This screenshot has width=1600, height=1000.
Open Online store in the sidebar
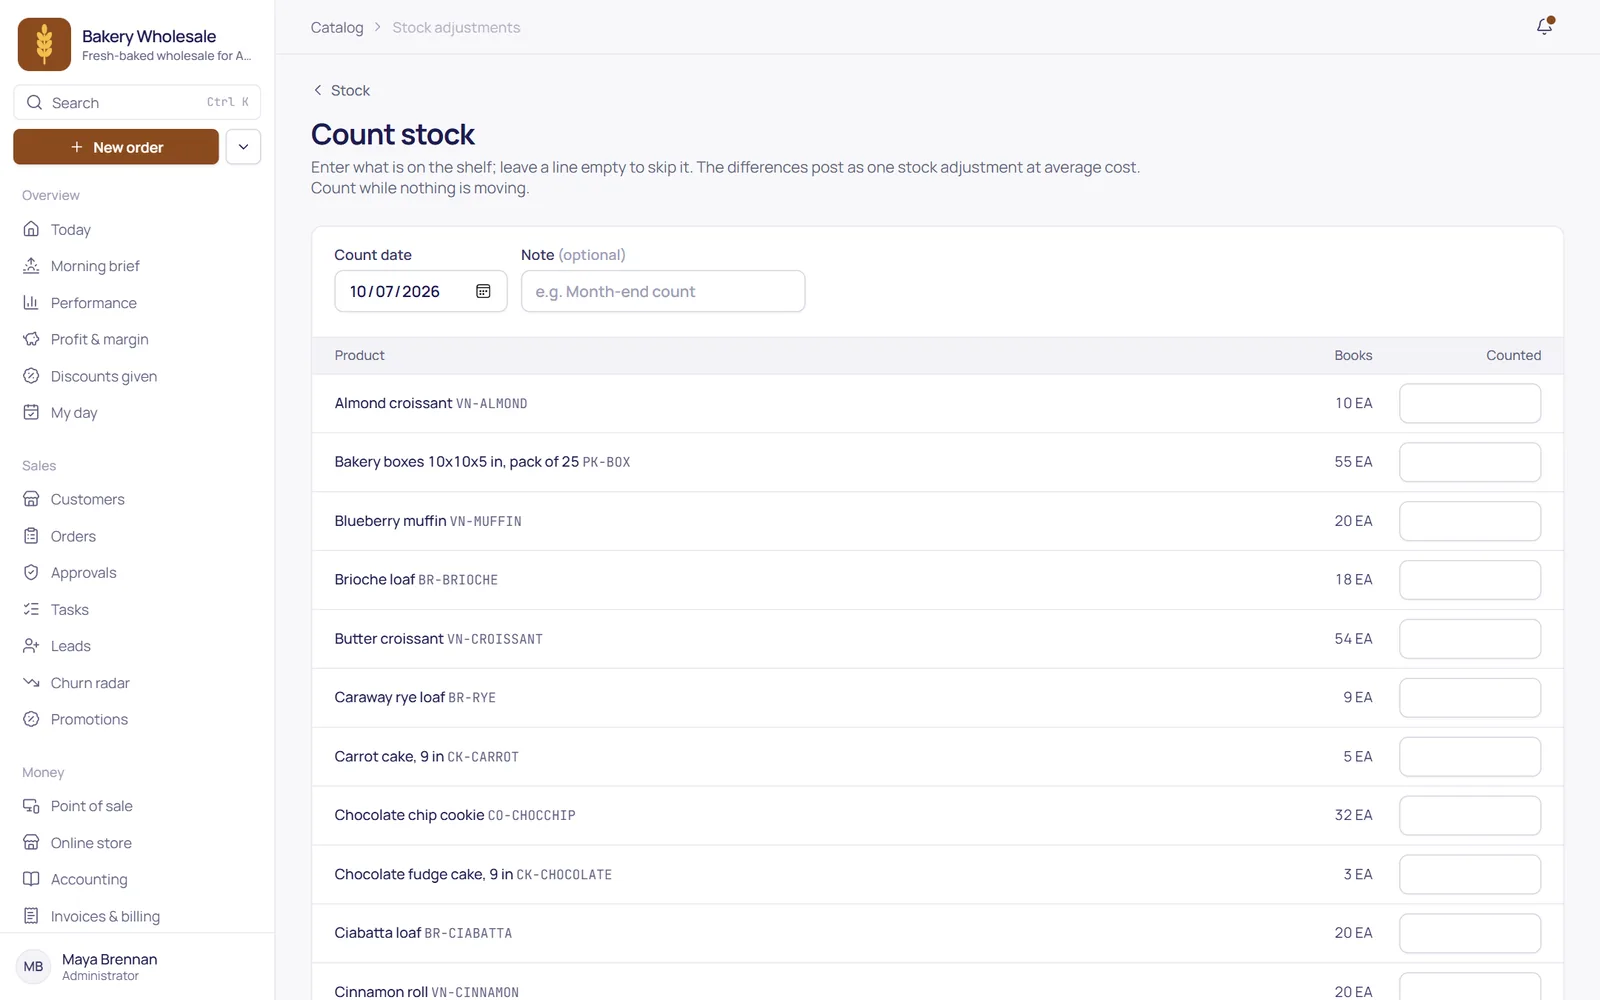pos(137,843)
